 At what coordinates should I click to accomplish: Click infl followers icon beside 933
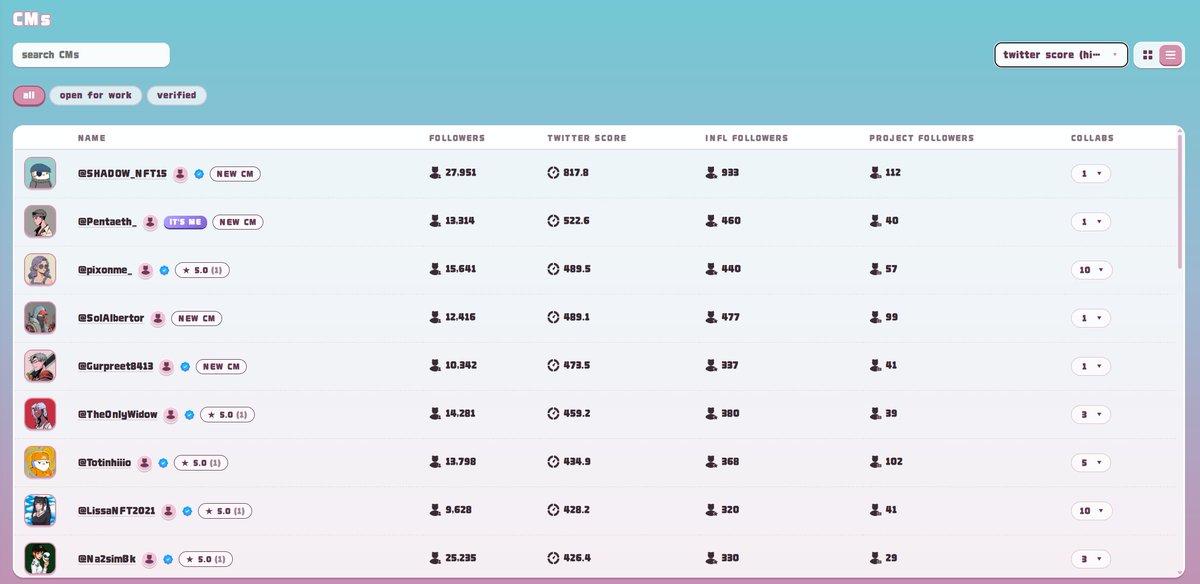tap(711, 173)
